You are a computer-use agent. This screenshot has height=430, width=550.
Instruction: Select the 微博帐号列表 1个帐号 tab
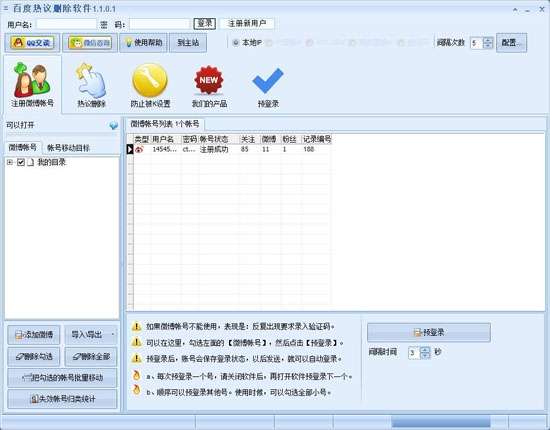point(165,124)
